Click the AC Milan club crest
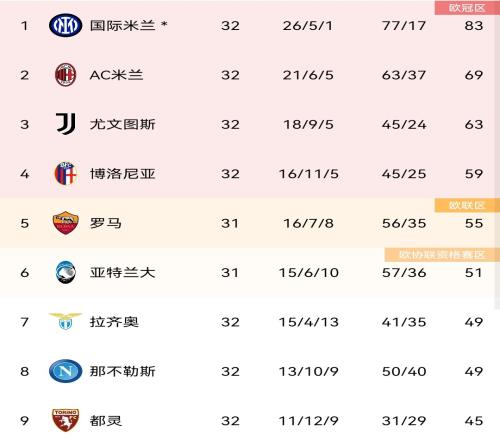500x440 pixels. [65, 75]
